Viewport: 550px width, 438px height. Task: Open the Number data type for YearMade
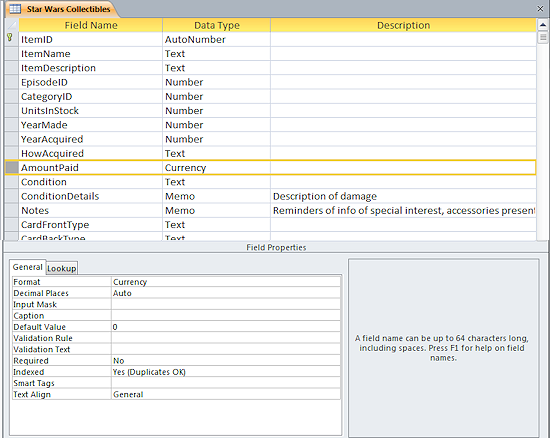point(216,125)
